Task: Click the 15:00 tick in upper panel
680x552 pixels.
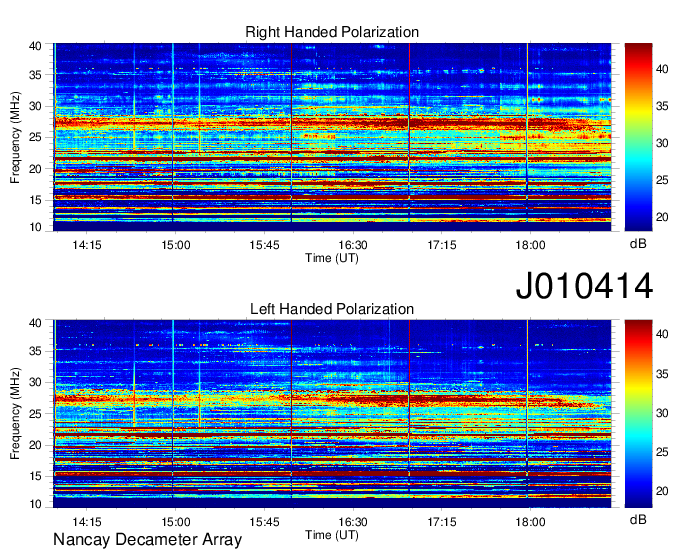Action: click(176, 245)
